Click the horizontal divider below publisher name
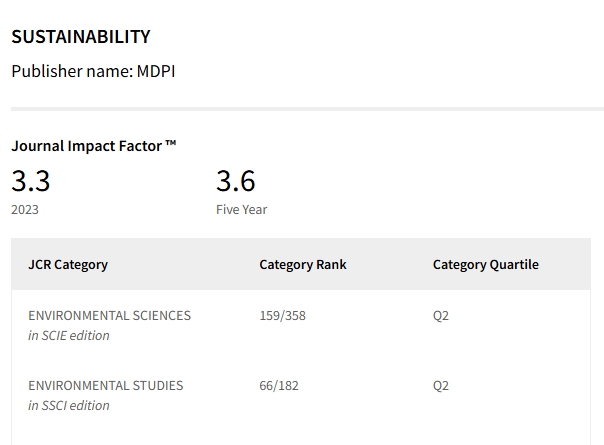The image size is (604, 445). point(307,108)
